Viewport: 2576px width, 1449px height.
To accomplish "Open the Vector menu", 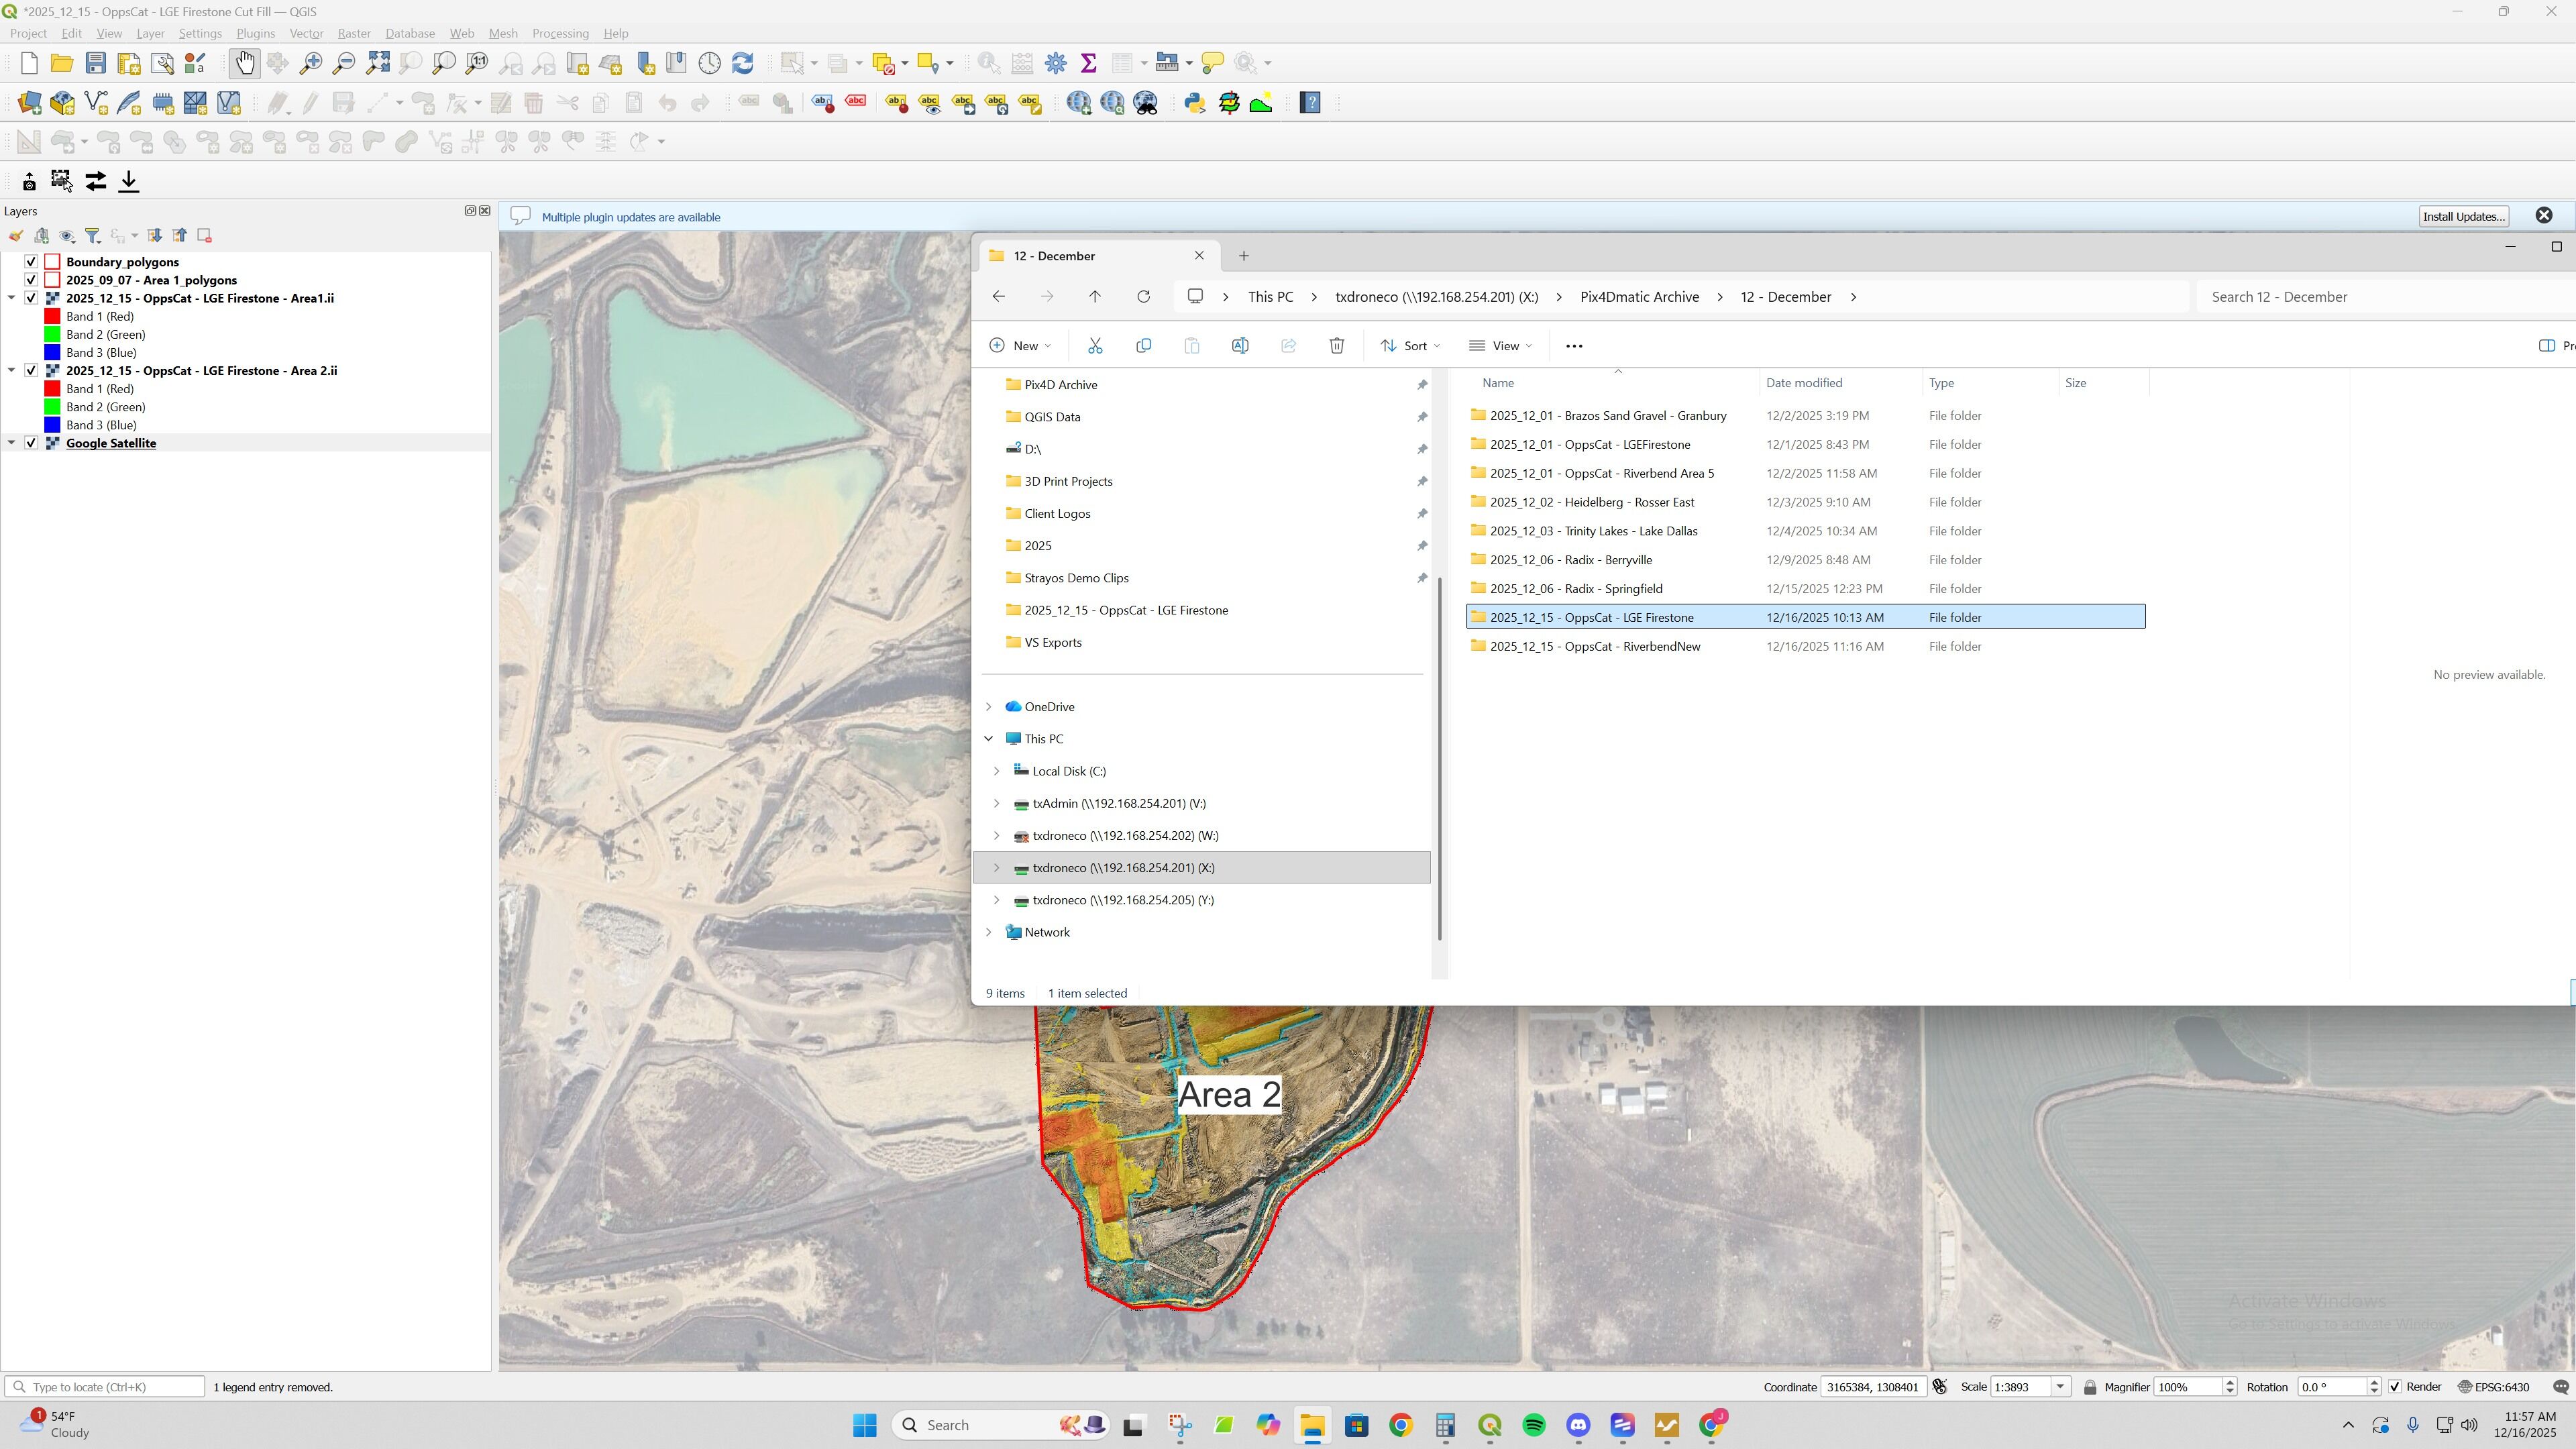I will (x=306, y=34).
